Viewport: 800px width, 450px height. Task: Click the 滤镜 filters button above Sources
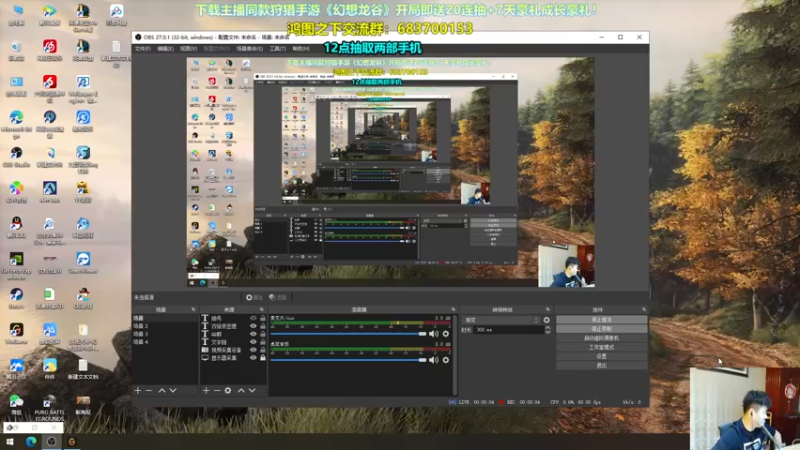278,297
